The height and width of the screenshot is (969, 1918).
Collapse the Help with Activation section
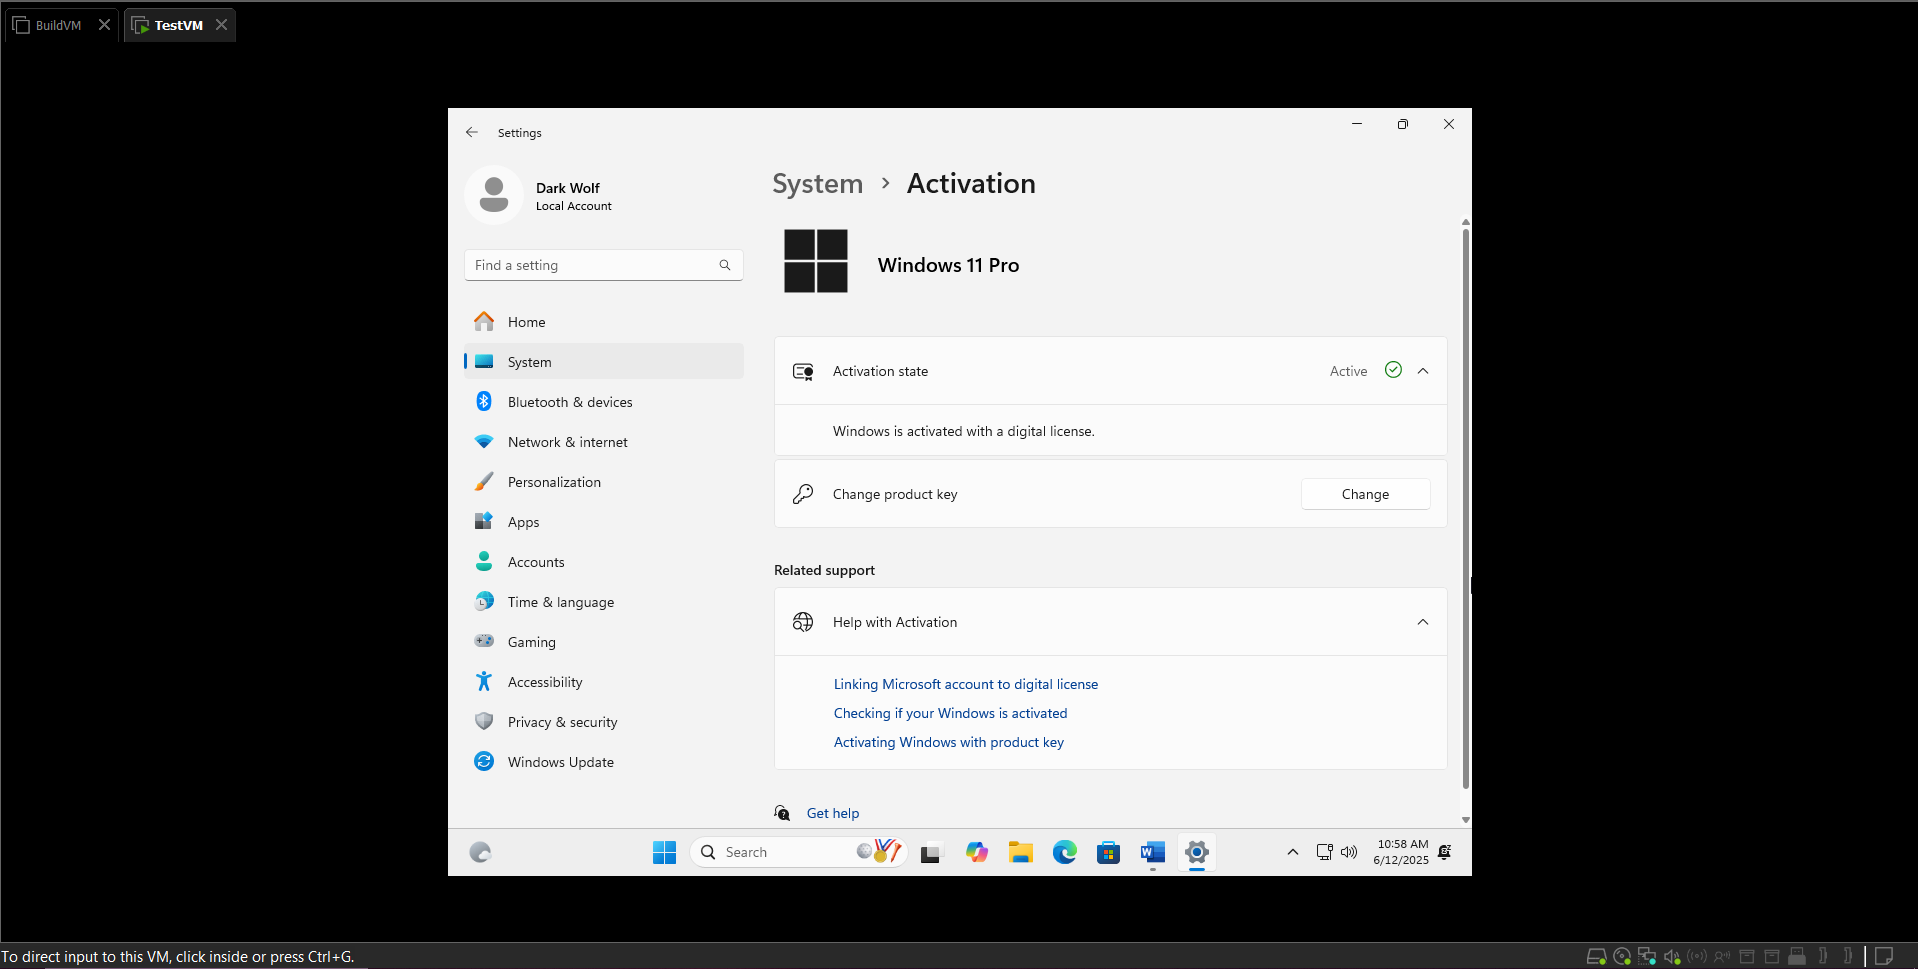[x=1423, y=622]
